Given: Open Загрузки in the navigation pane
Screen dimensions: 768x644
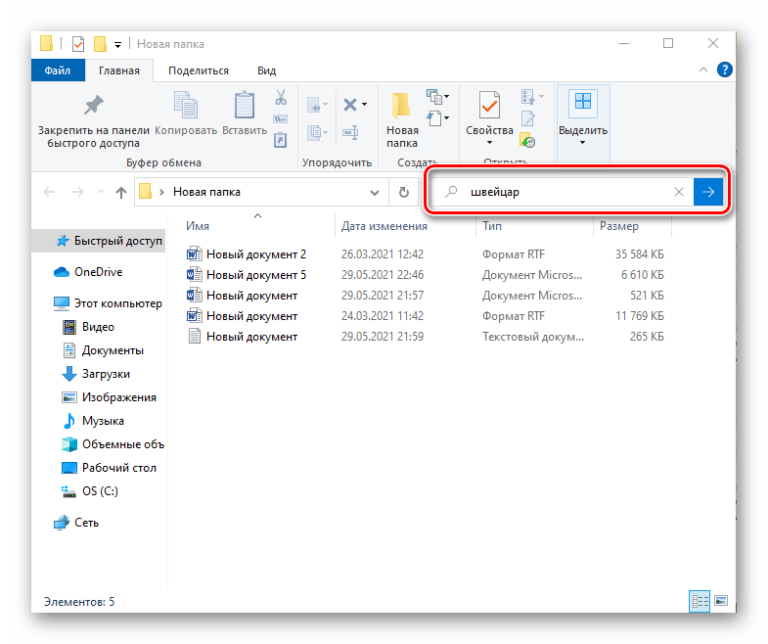Looking at the screenshot, I should coord(105,374).
